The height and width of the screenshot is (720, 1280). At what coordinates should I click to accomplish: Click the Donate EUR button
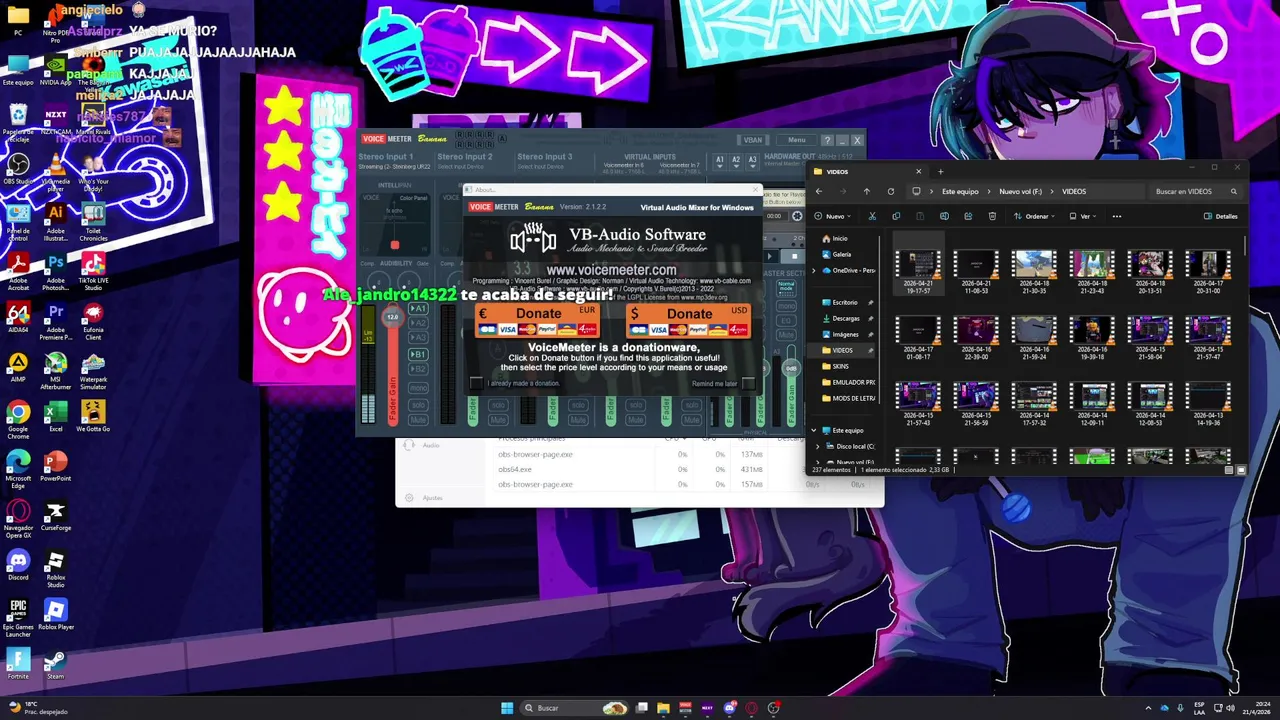[538, 321]
